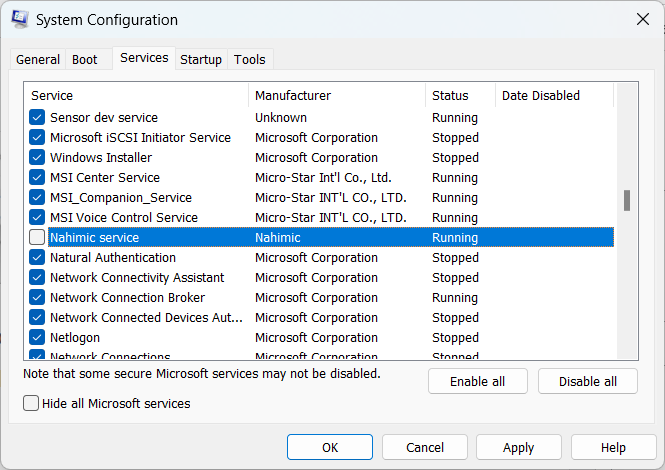
Task: Click the services list scrollbar thumb
Action: 627,200
